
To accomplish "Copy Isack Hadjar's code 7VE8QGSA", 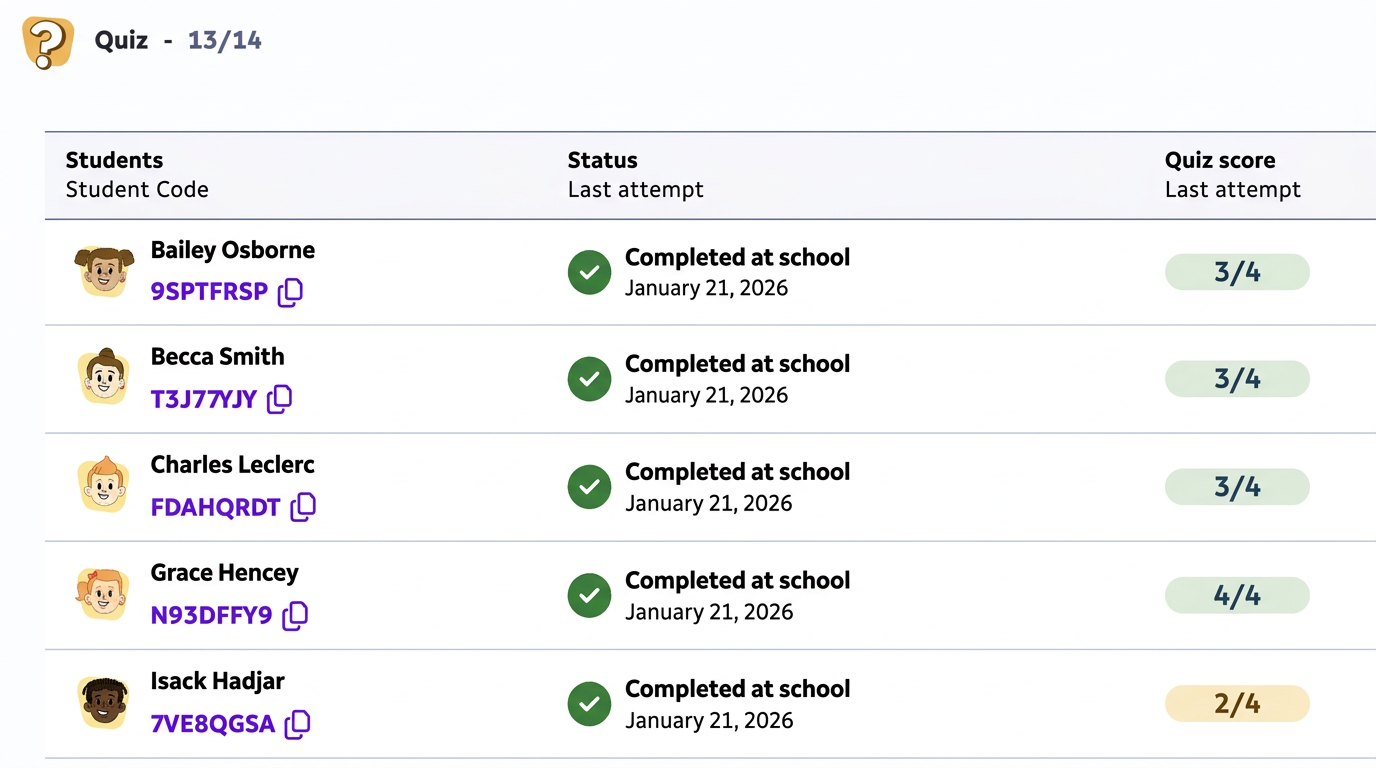I will (297, 724).
